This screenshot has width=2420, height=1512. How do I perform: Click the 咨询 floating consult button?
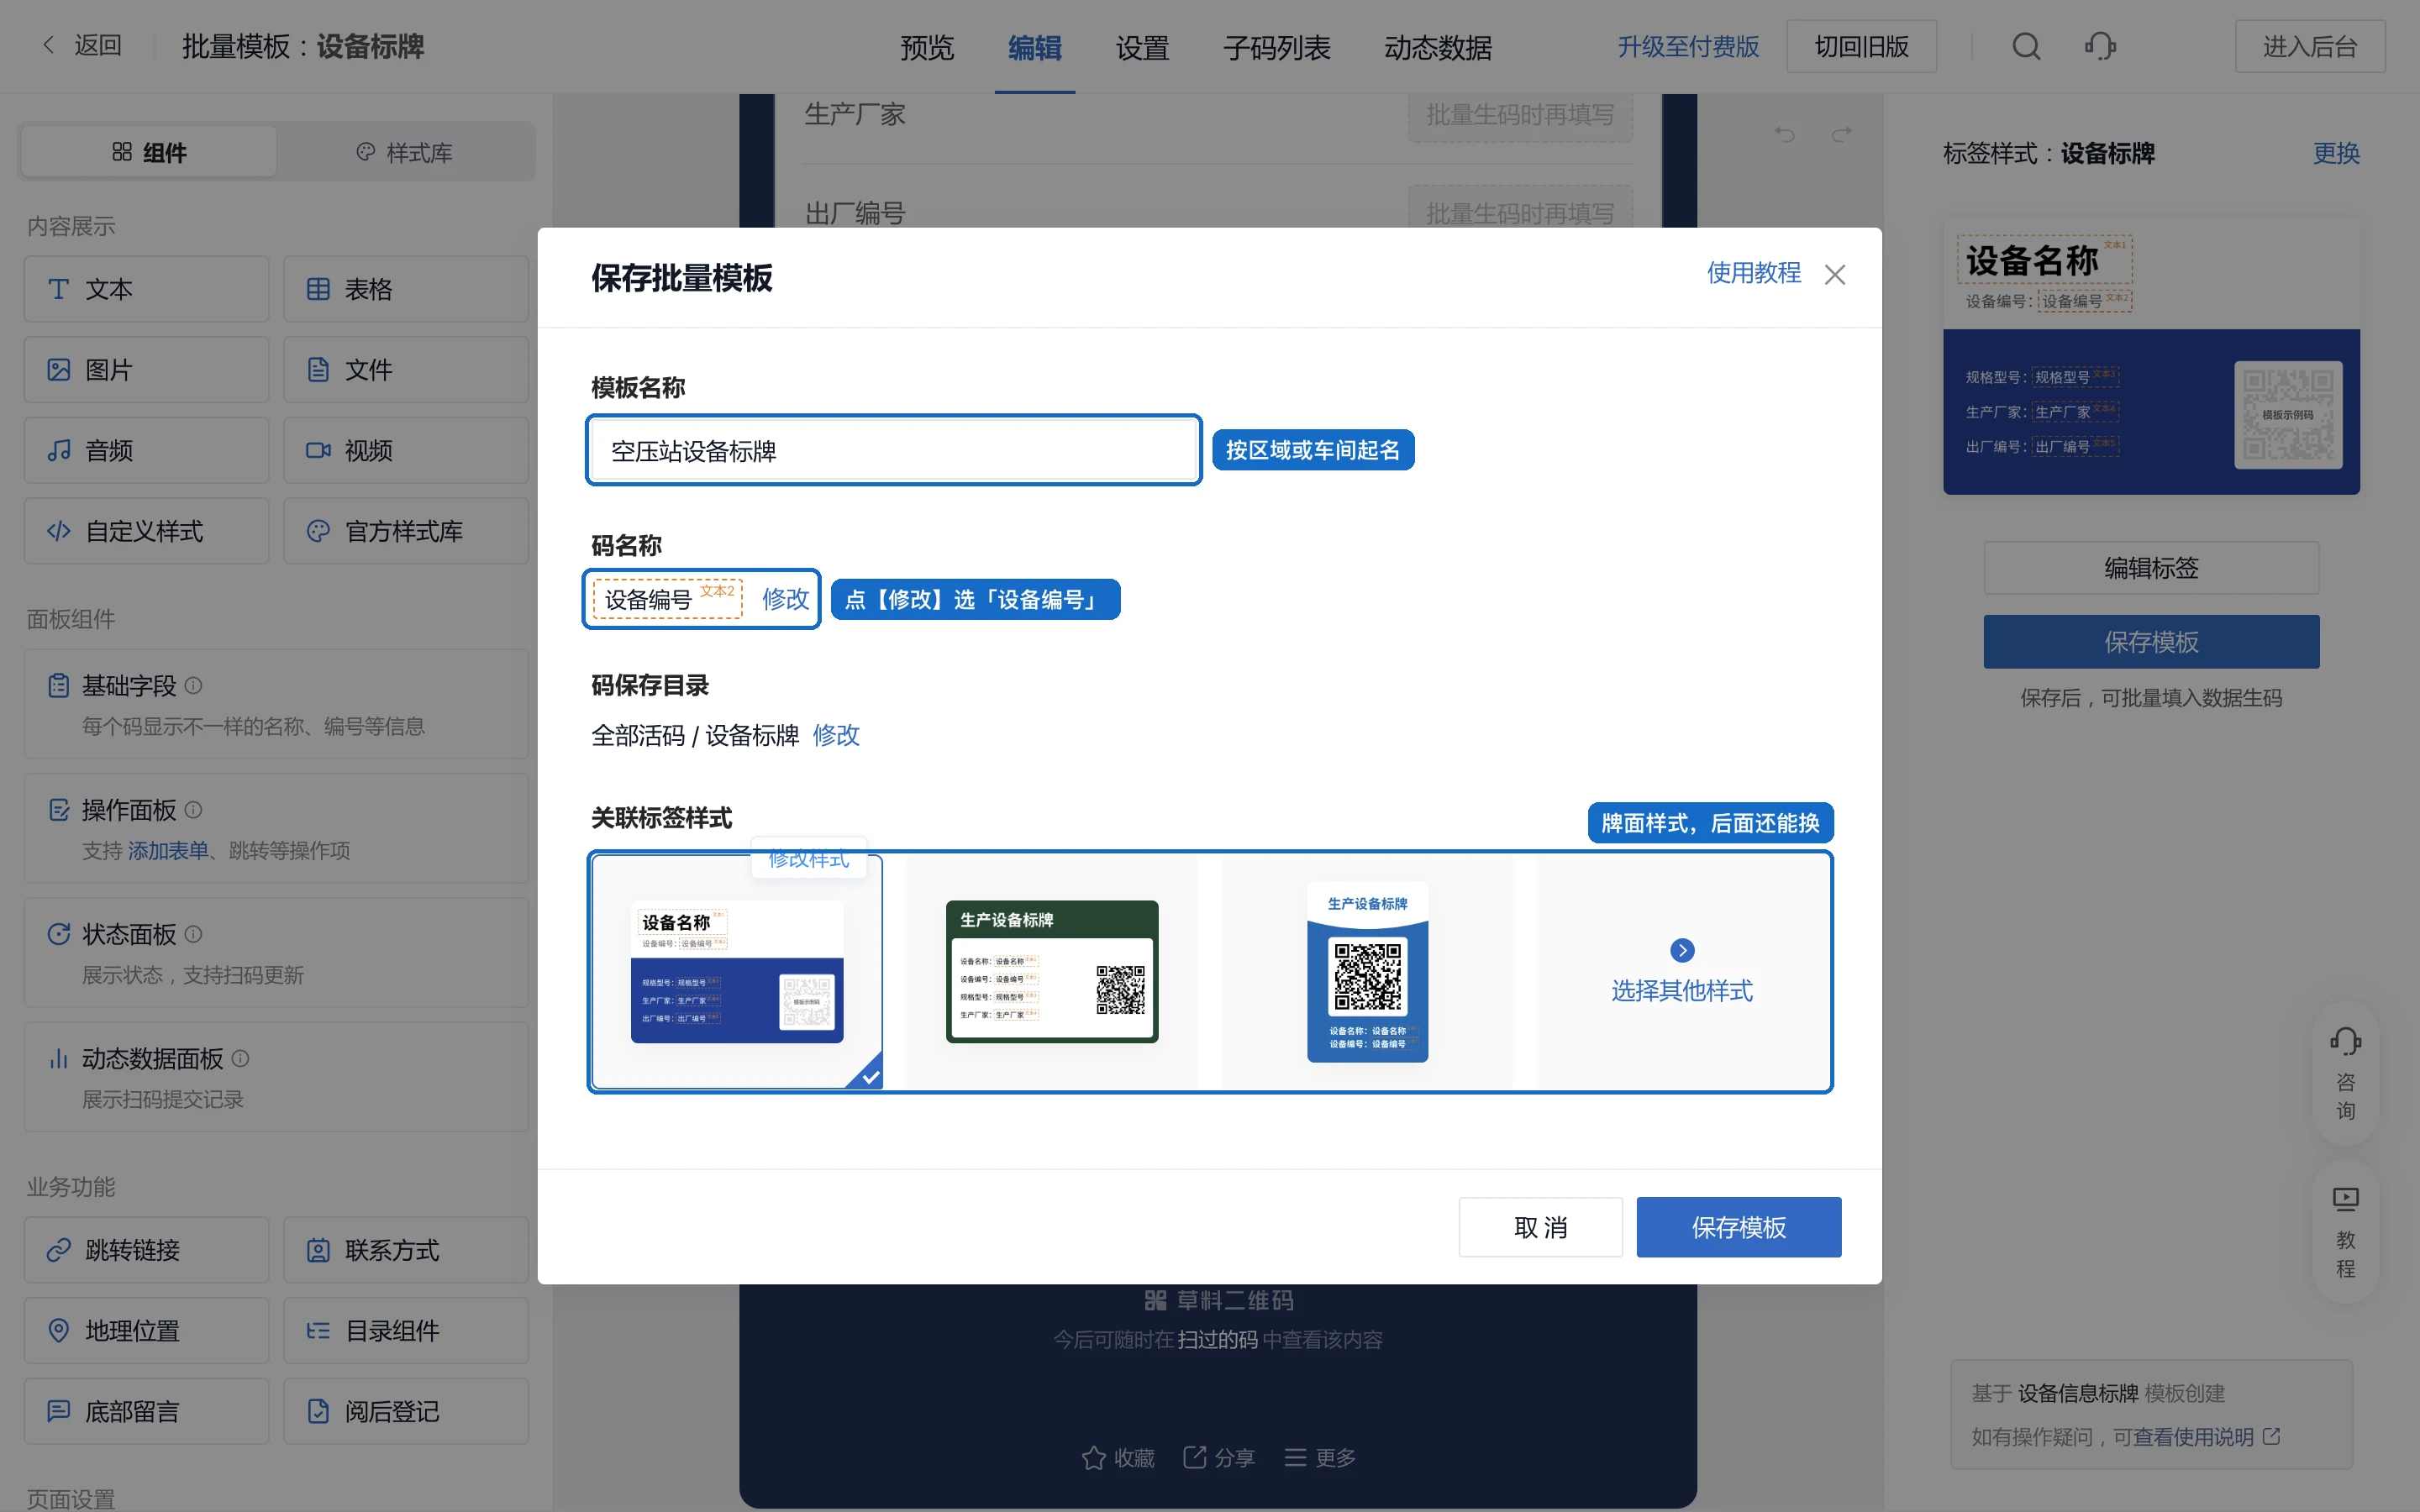click(2345, 1075)
